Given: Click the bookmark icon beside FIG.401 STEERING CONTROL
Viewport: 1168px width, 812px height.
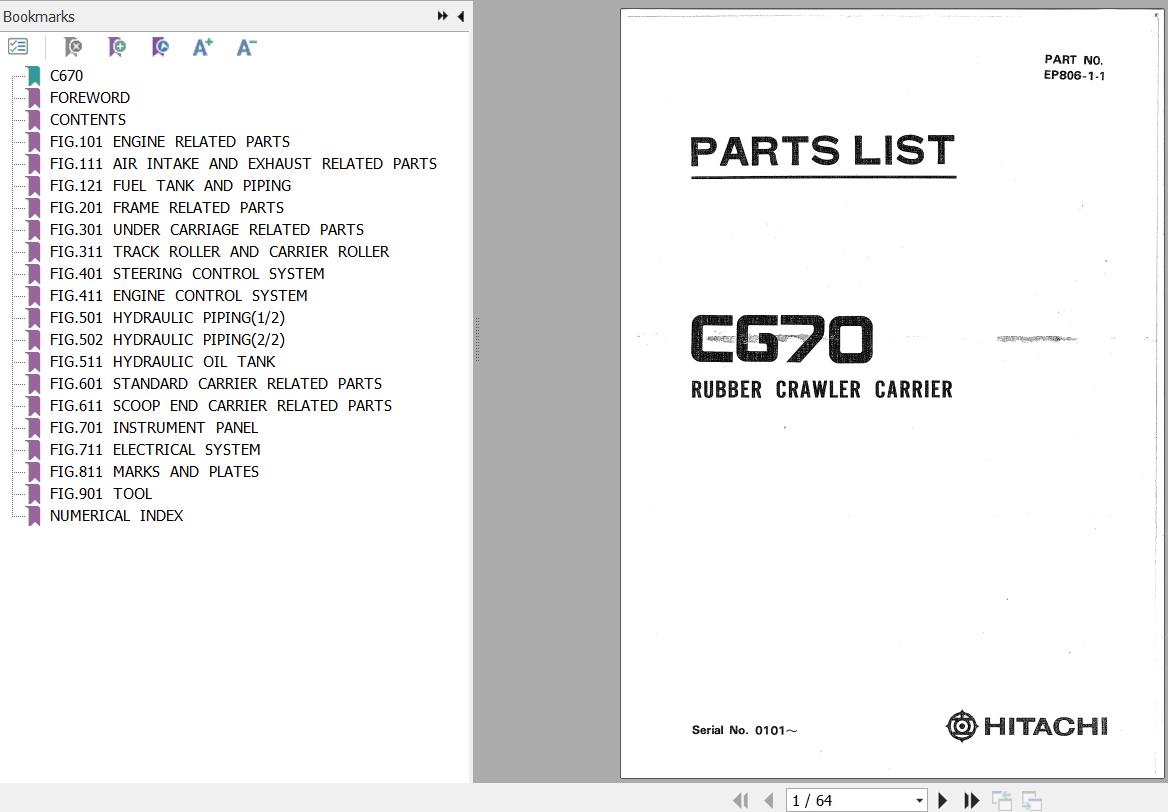Looking at the screenshot, I should (34, 273).
